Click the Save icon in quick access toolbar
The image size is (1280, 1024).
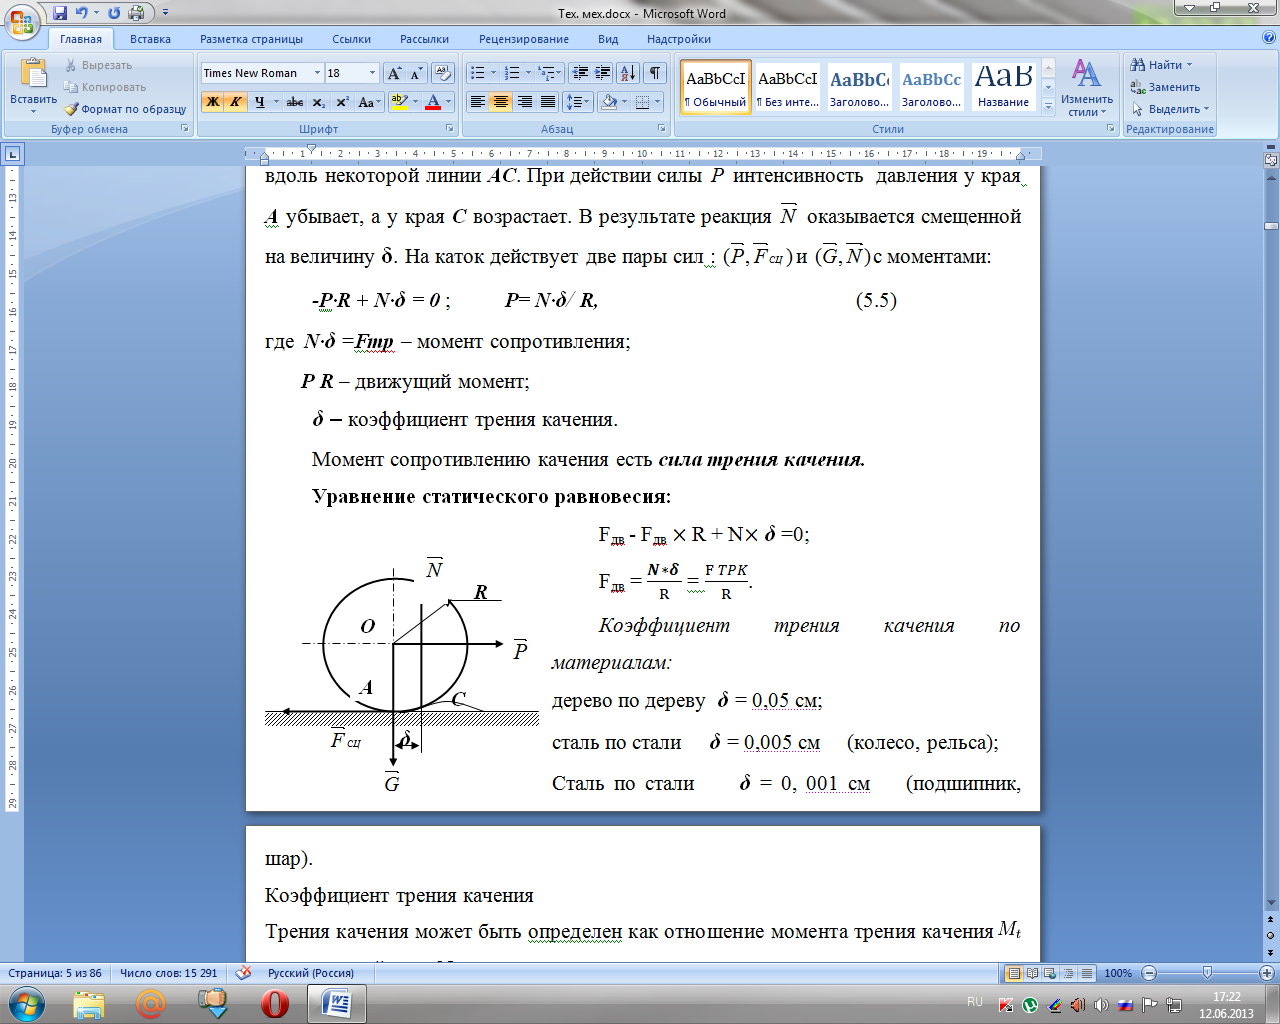(x=60, y=13)
